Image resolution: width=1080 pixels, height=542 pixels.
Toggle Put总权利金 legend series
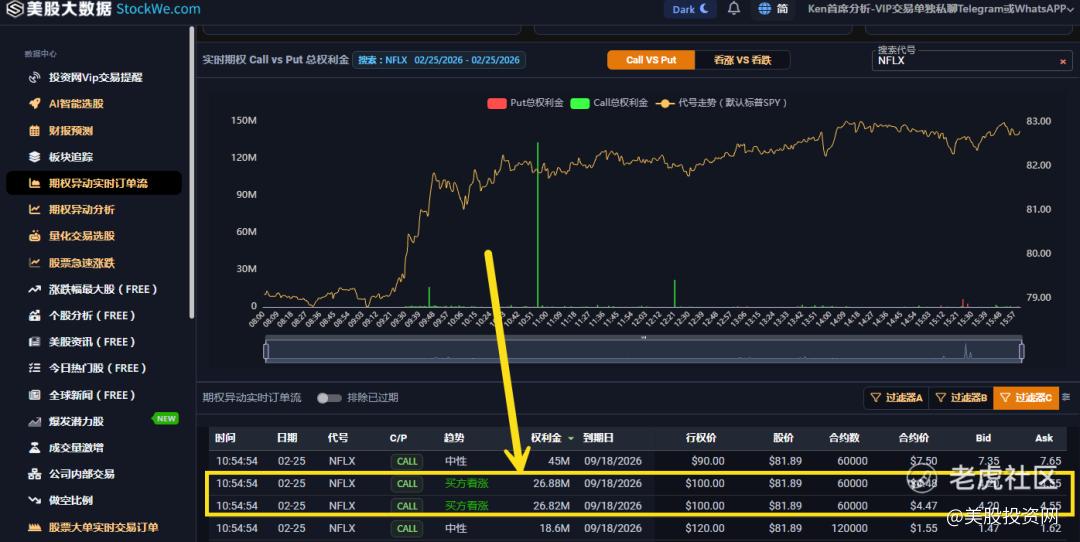(525, 103)
